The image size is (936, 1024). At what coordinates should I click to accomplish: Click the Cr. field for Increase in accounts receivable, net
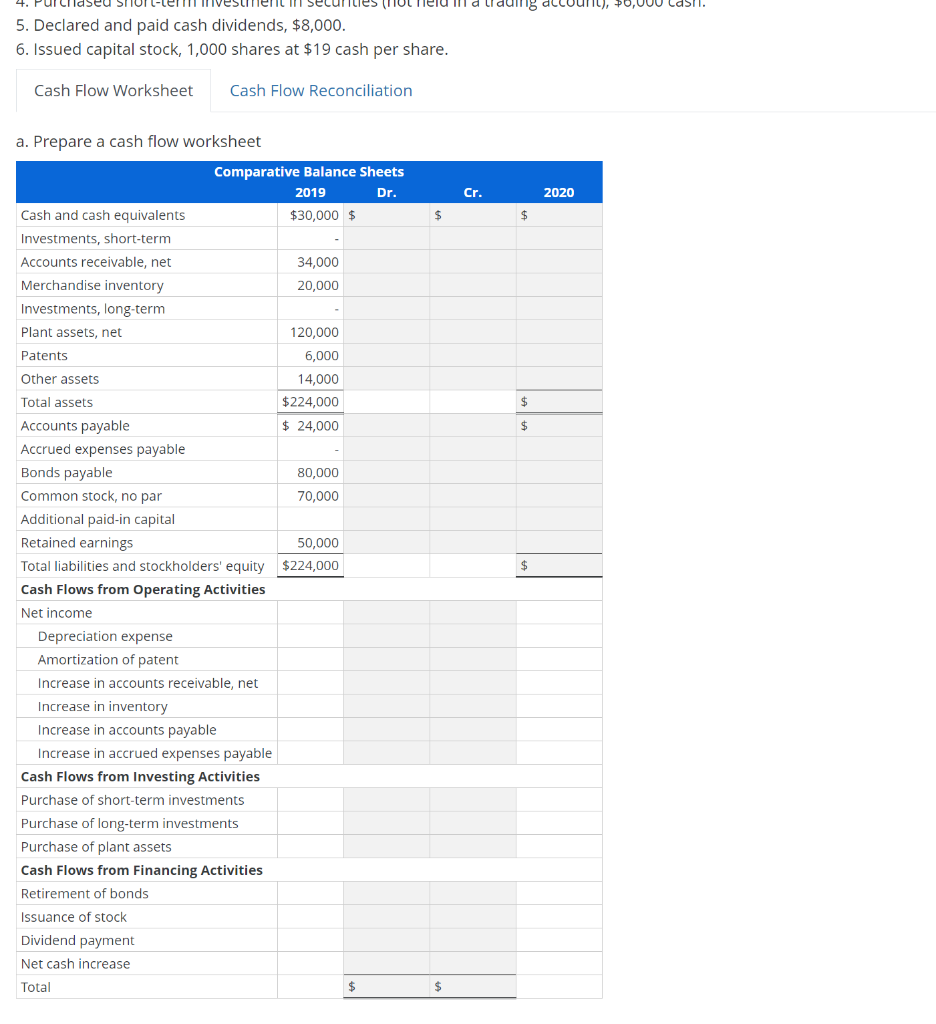point(473,683)
